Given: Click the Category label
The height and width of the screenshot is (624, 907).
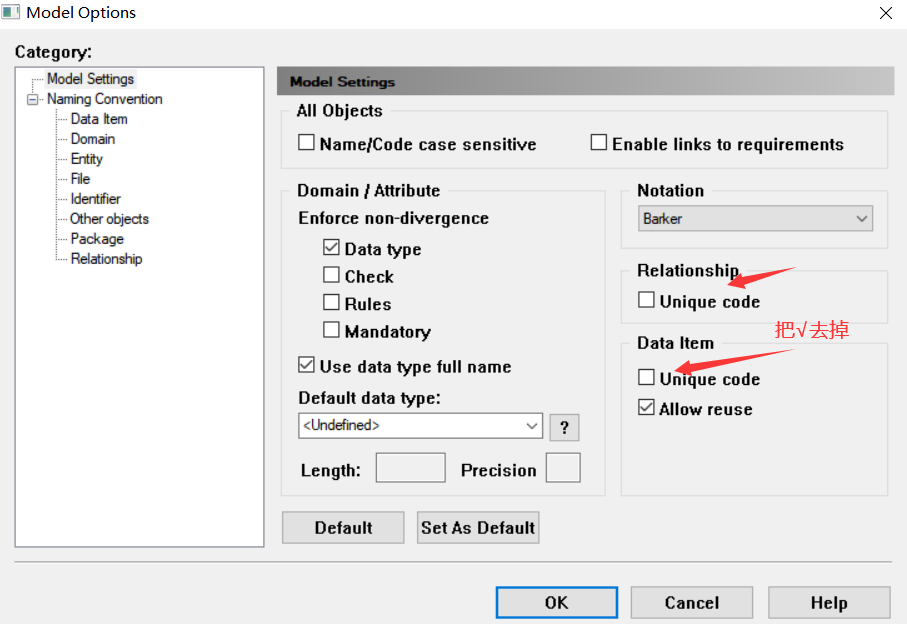Looking at the screenshot, I should point(53,52).
